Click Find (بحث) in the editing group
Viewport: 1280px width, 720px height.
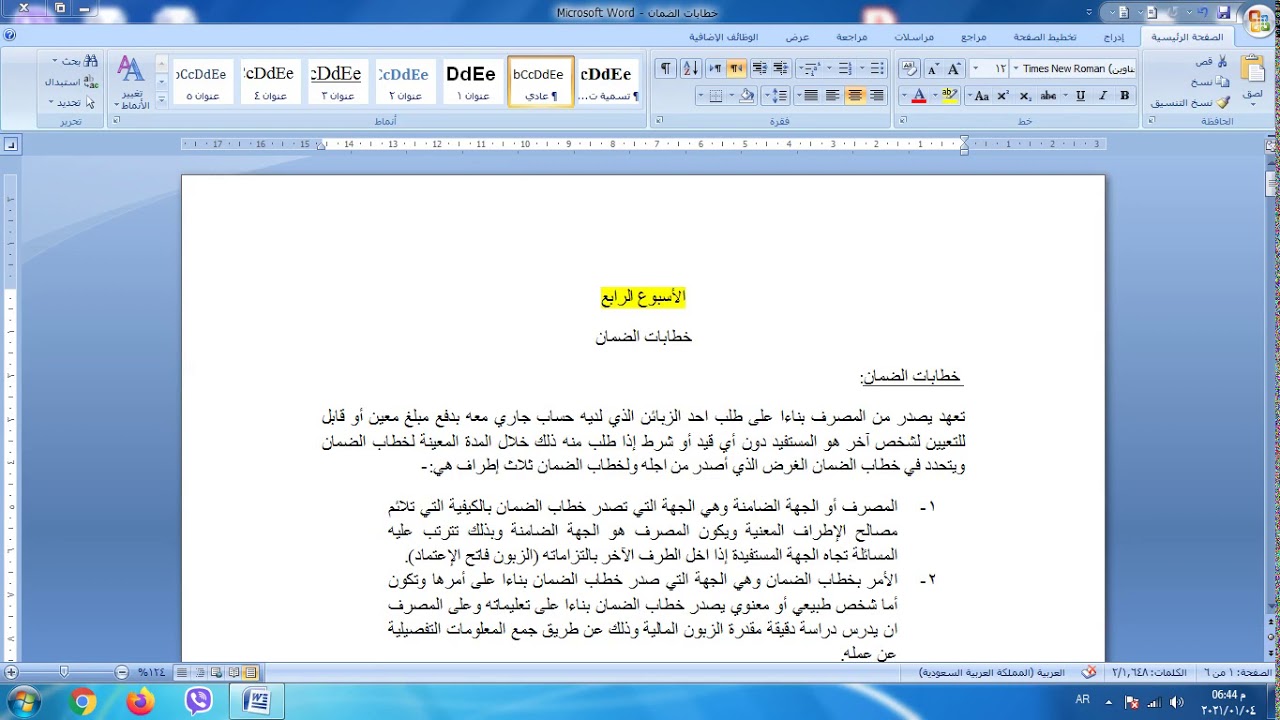click(76, 62)
